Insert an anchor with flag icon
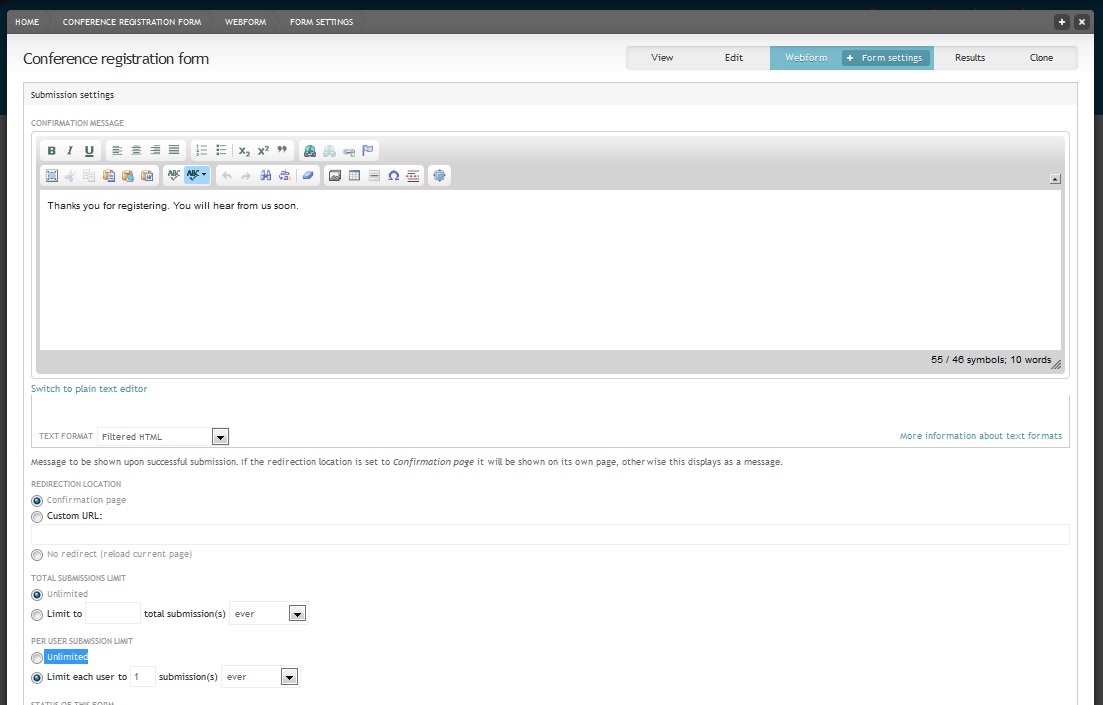The height and width of the screenshot is (705, 1103). tap(367, 151)
